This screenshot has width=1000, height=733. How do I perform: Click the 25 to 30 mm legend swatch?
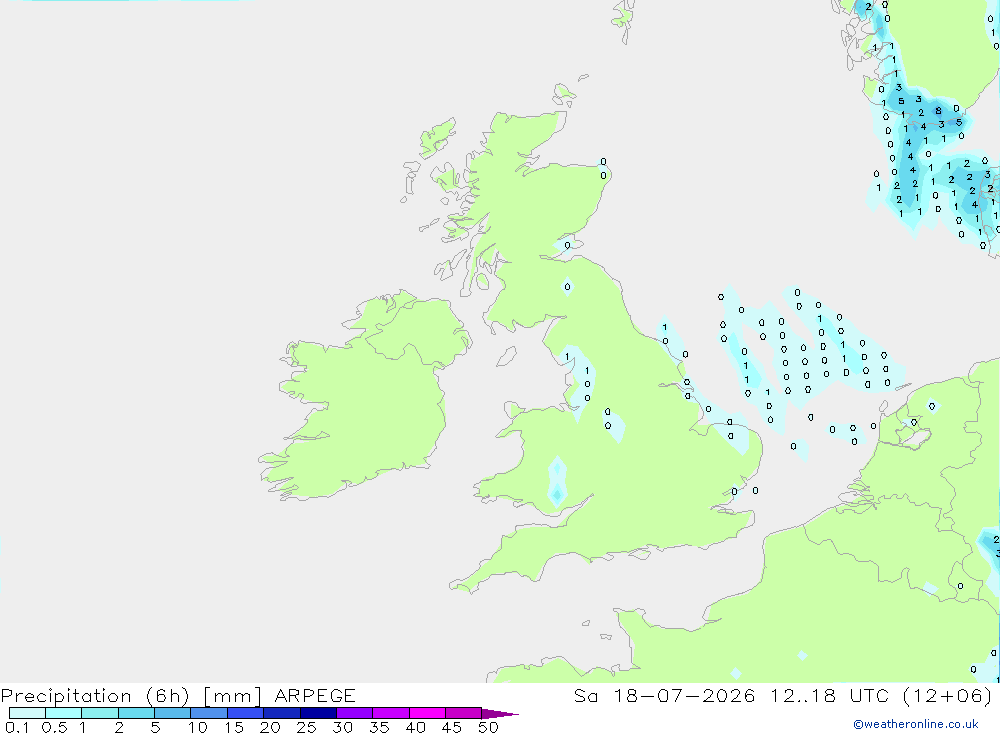click(318, 713)
